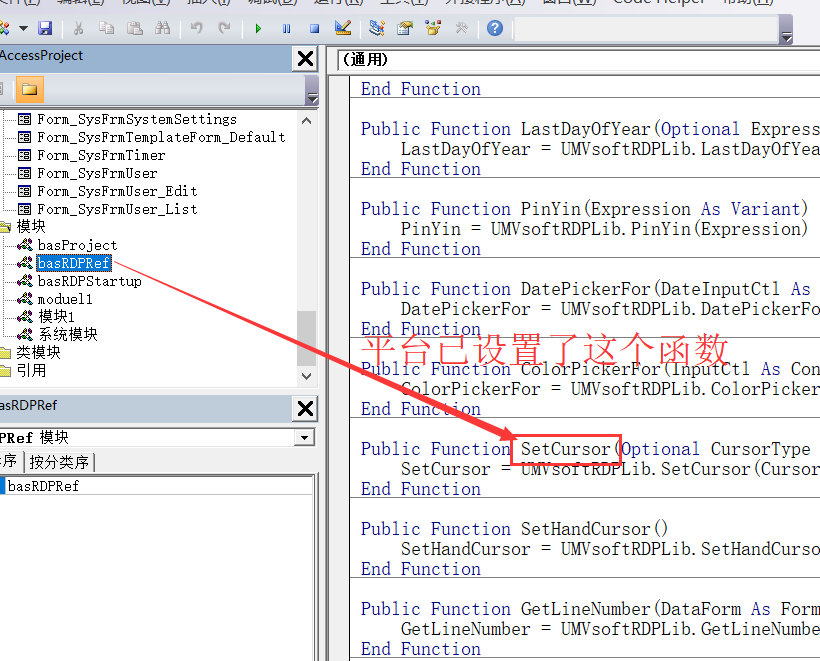Click project tree scroll up arrow
Viewport: 820px width, 661px height.
tap(307, 121)
